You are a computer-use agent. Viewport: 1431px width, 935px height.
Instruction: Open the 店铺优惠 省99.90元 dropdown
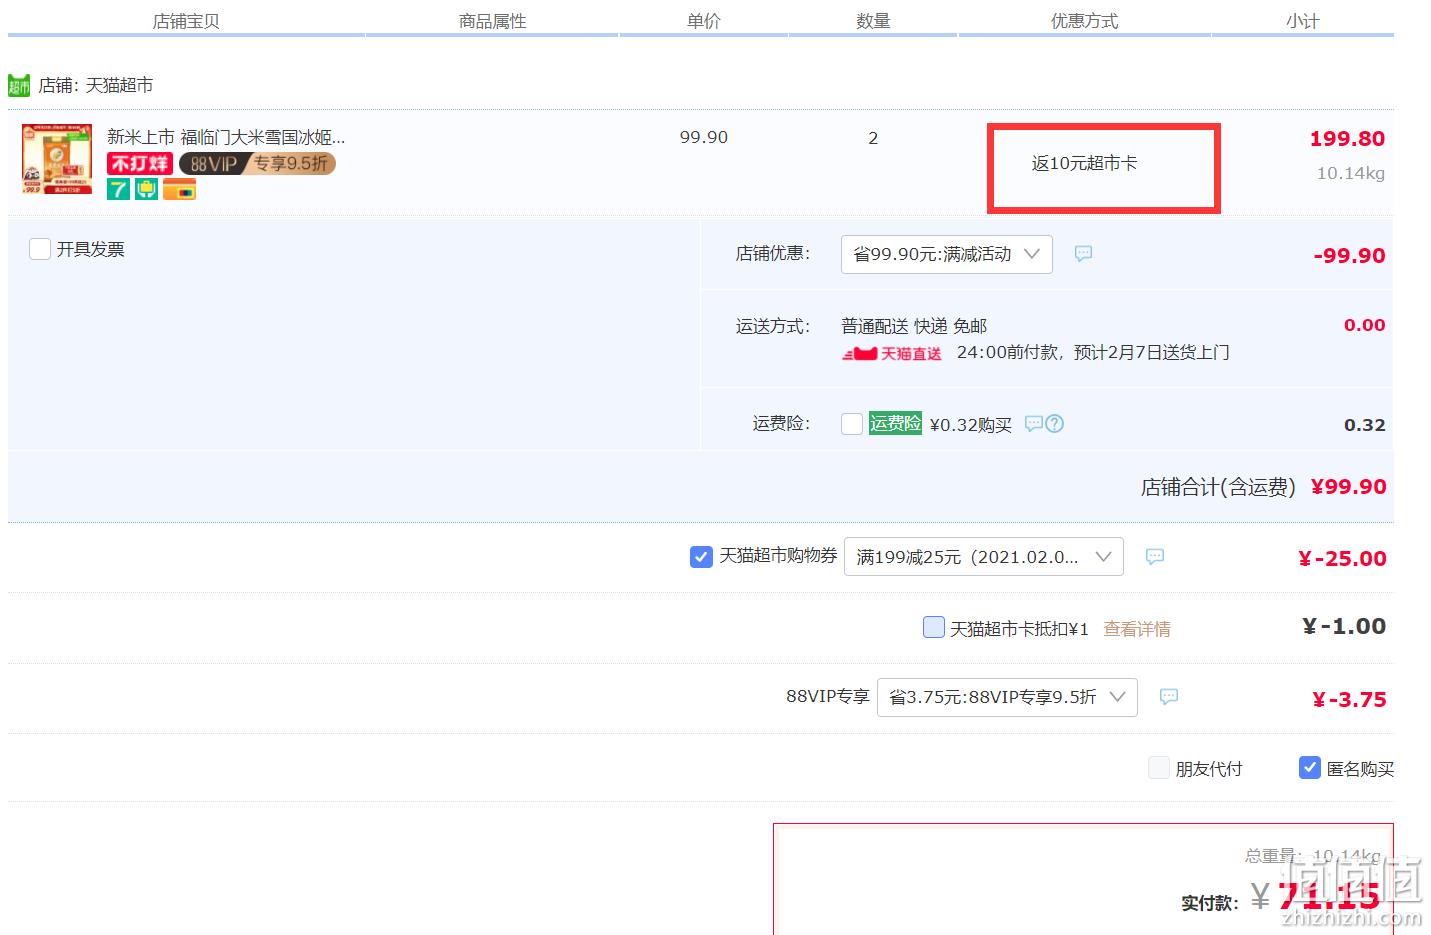point(946,254)
